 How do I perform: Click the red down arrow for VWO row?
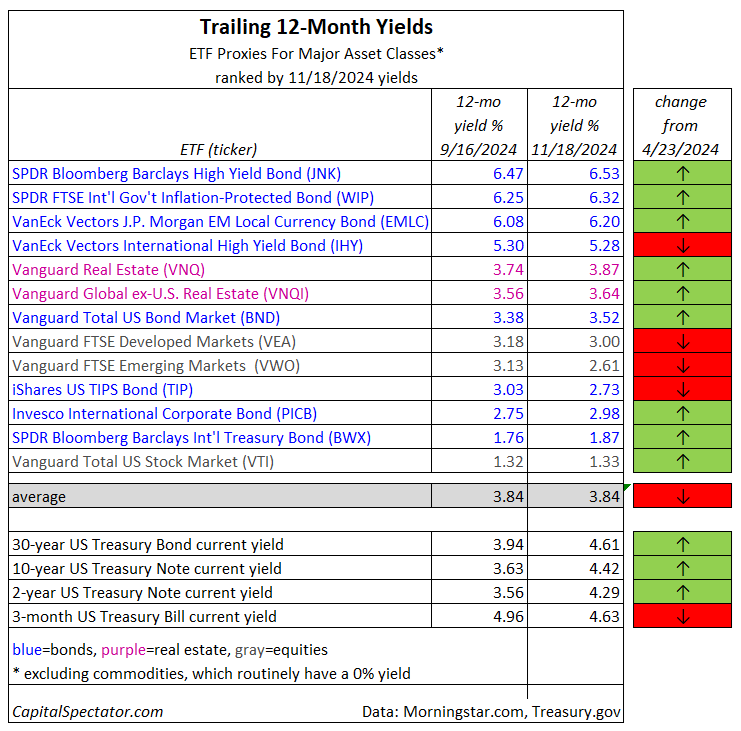coord(683,366)
